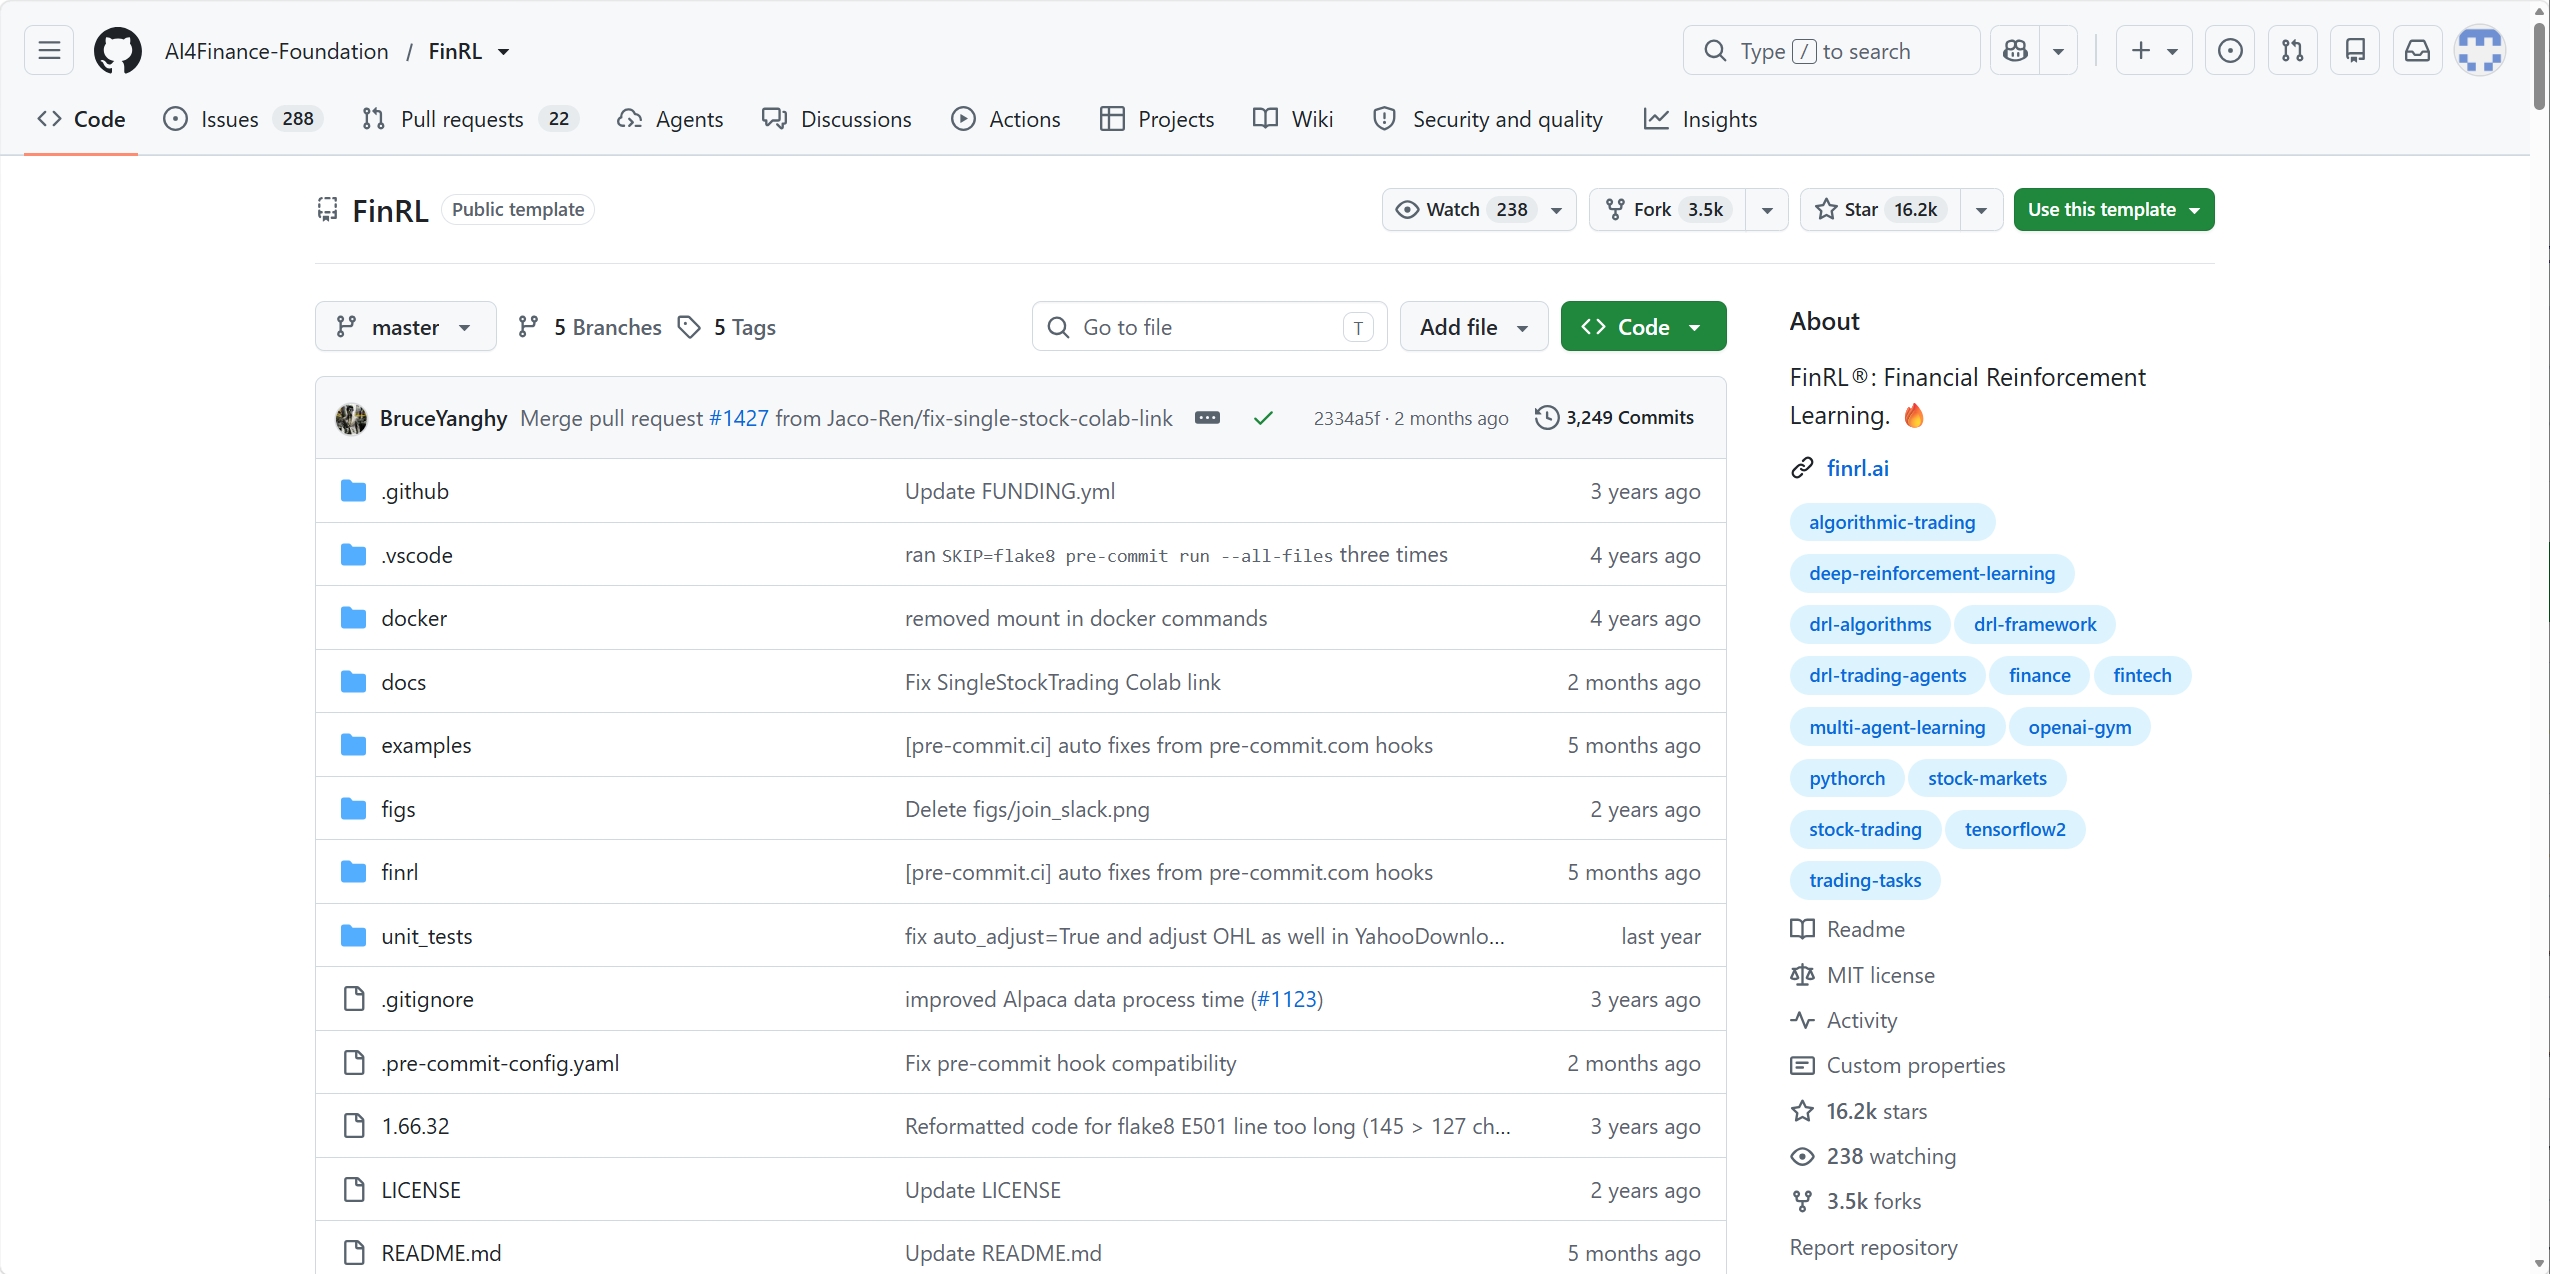
Task: Open the green Code dropdown
Action: coord(1643,326)
